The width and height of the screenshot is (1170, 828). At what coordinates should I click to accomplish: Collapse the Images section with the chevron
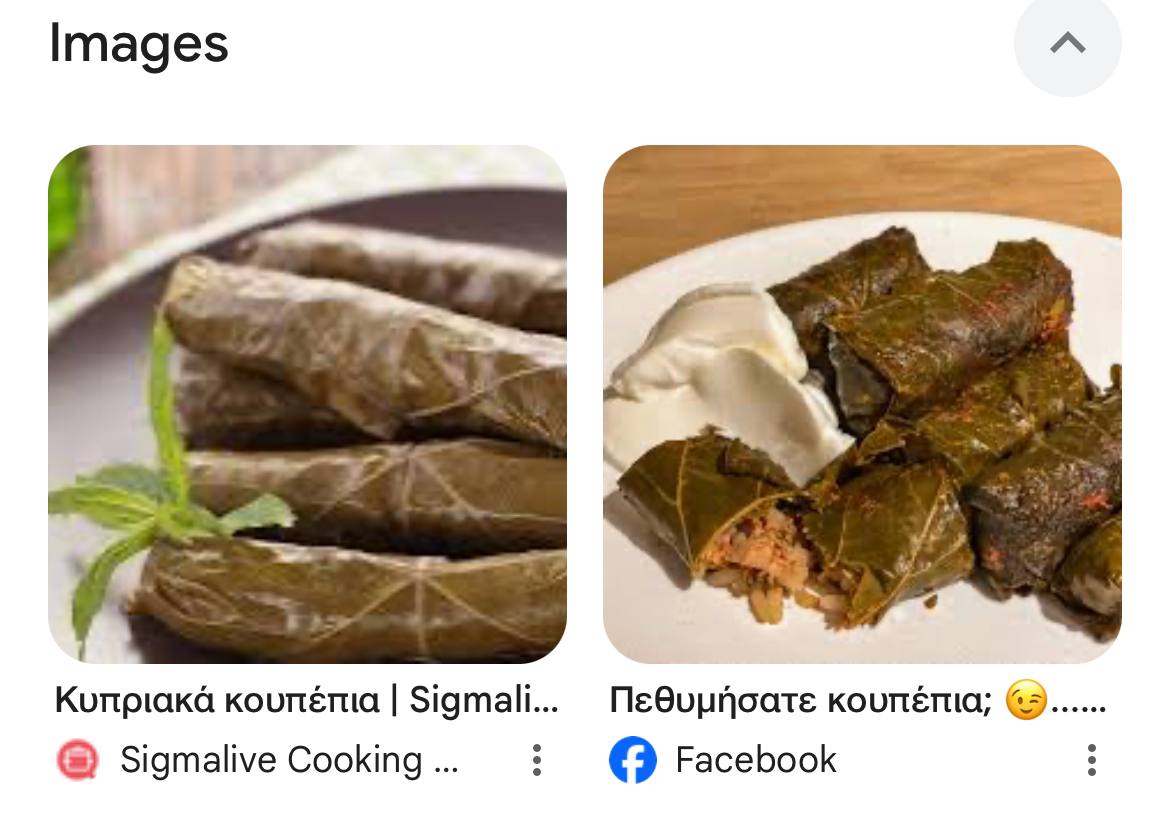coord(1067,43)
